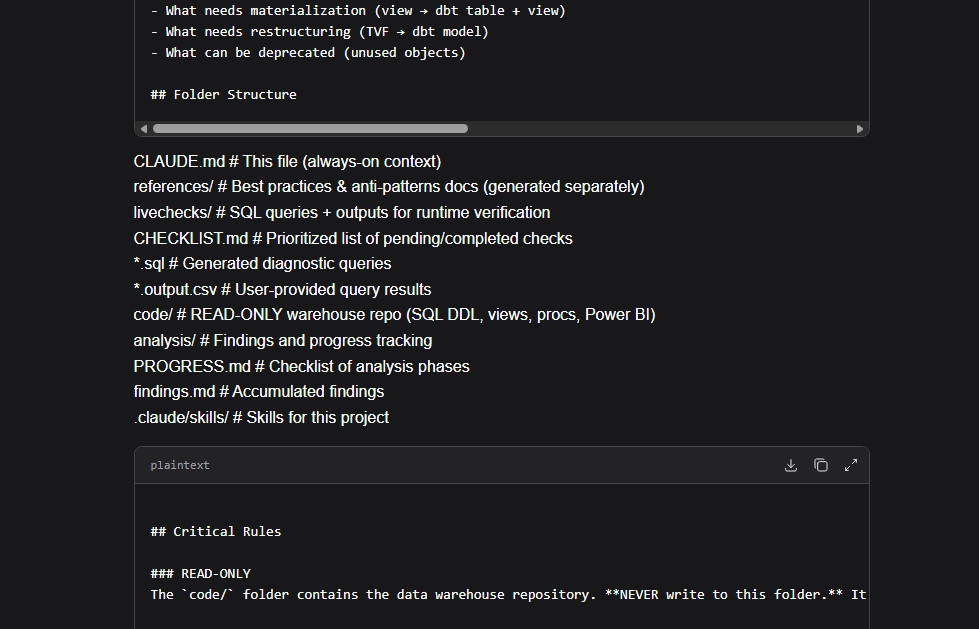Click the CHECKLIST.md description line
The height and width of the screenshot is (629, 979).
(x=353, y=239)
